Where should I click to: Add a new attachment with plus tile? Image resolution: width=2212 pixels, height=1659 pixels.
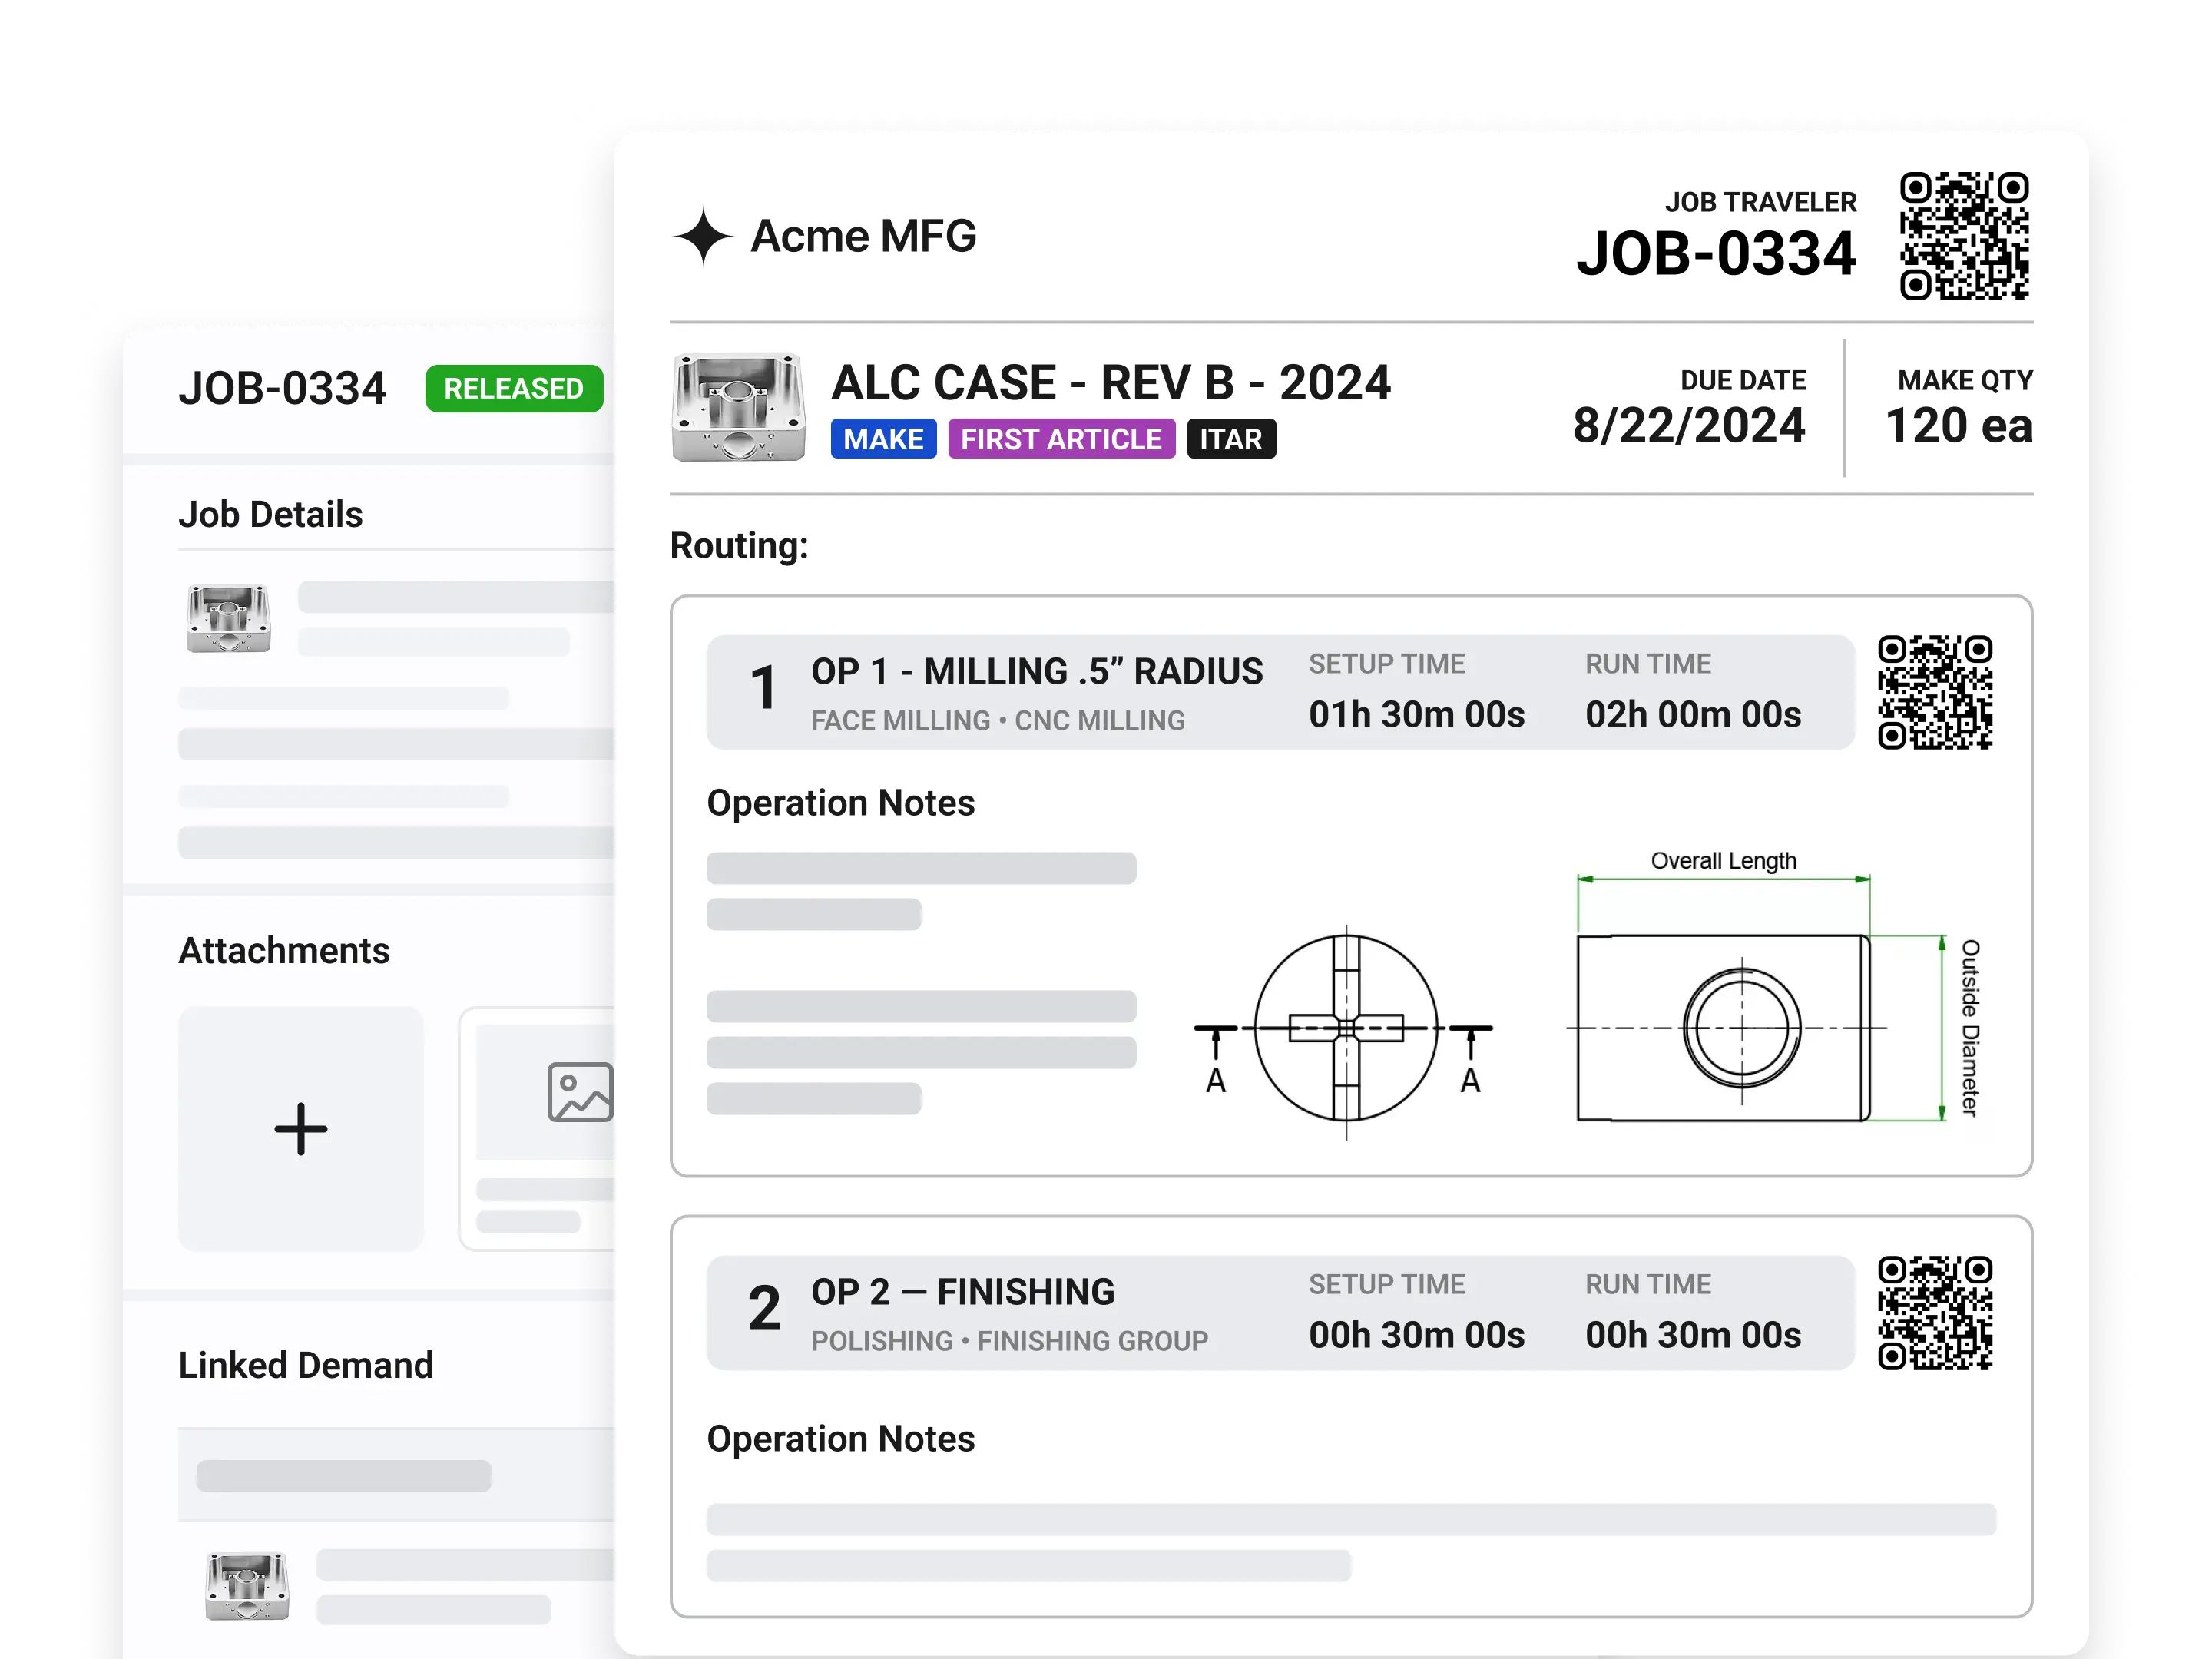click(x=301, y=1129)
